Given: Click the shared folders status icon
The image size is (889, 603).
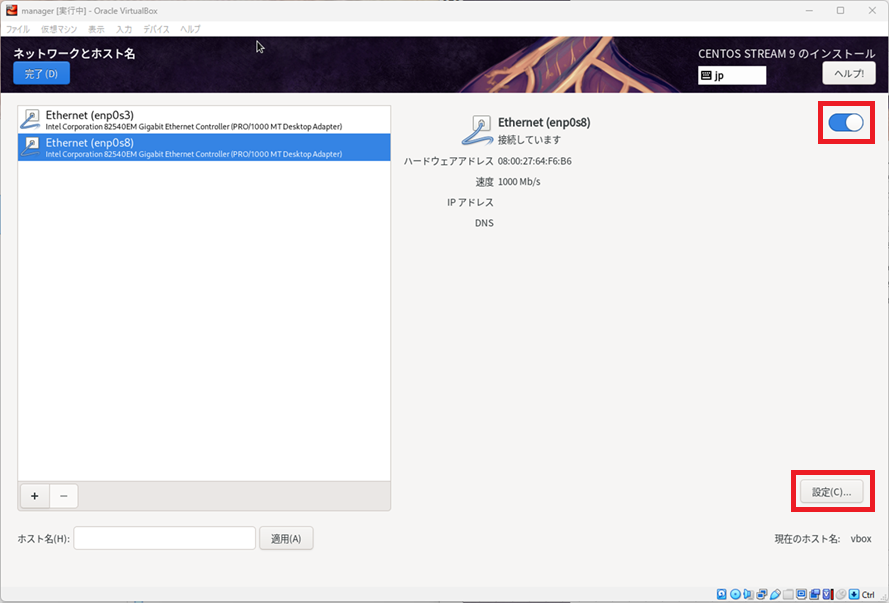Looking at the screenshot, I should (788, 594).
